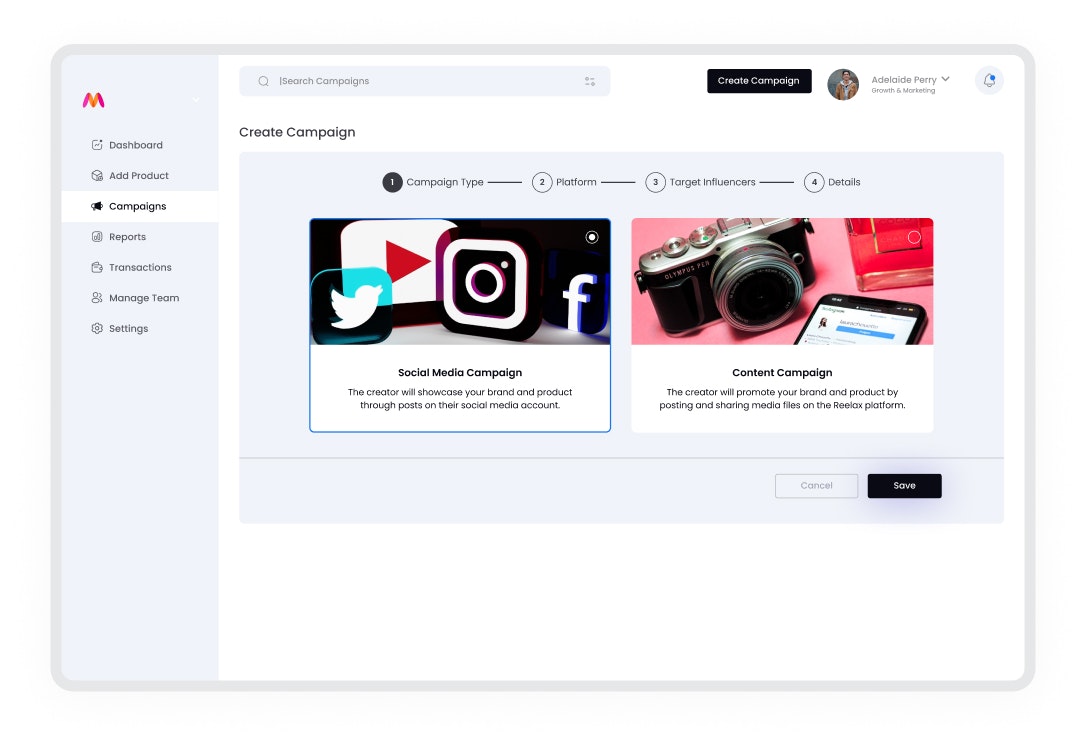The height and width of the screenshot is (748, 1086).
Task: Open notifications bell icon
Action: coord(989,80)
